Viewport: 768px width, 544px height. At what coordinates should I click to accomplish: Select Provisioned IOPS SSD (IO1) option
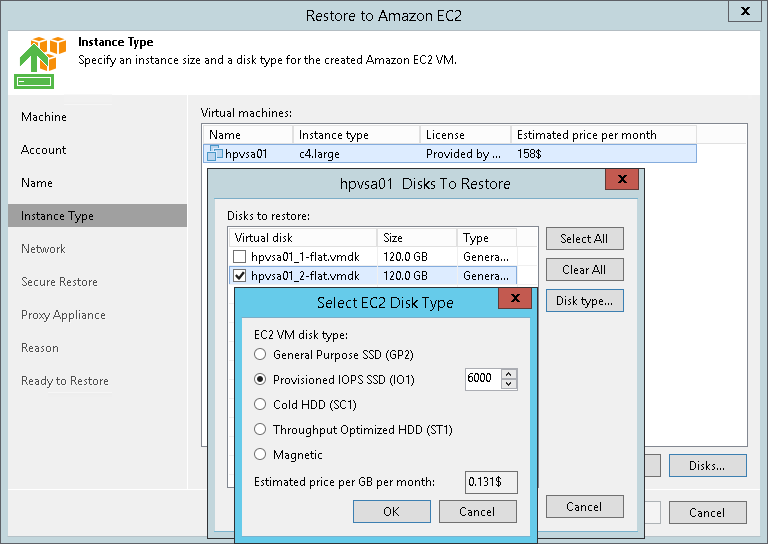coord(260,379)
